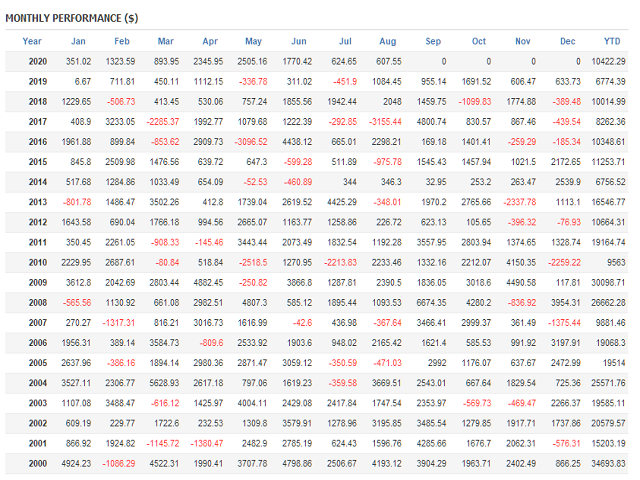Click the 2016 Jun value 4438.12

pos(297,142)
